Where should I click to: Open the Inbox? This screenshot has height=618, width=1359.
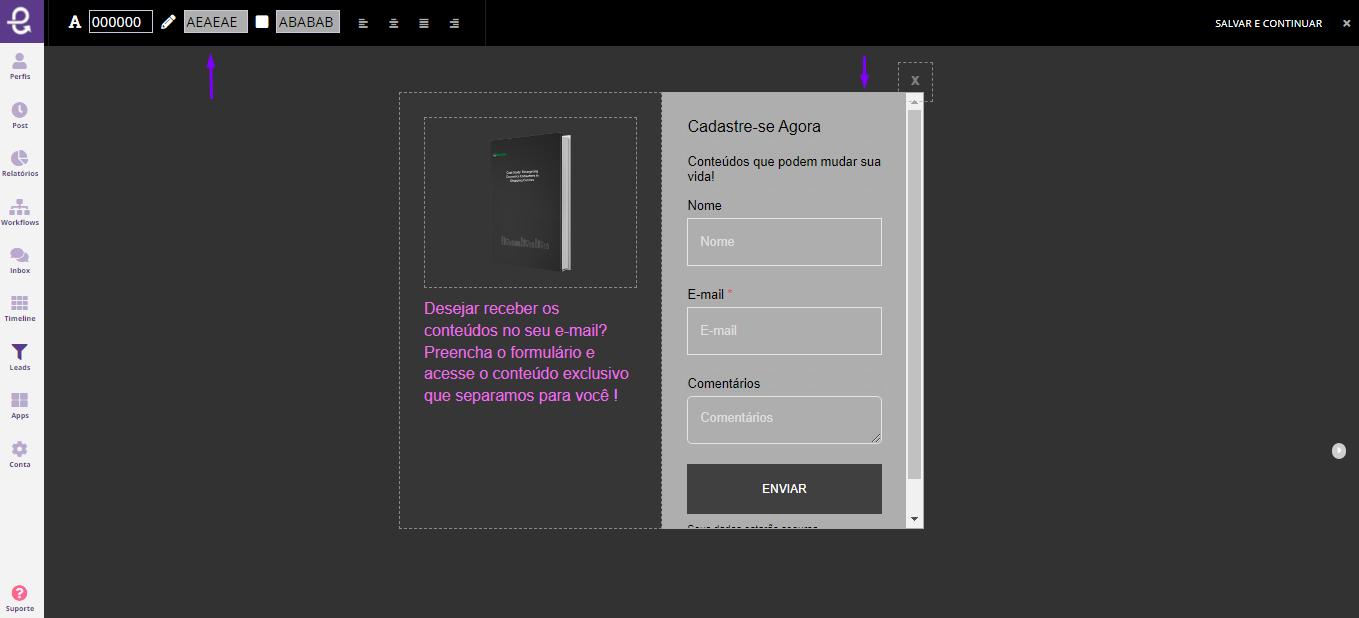pyautogui.click(x=20, y=260)
